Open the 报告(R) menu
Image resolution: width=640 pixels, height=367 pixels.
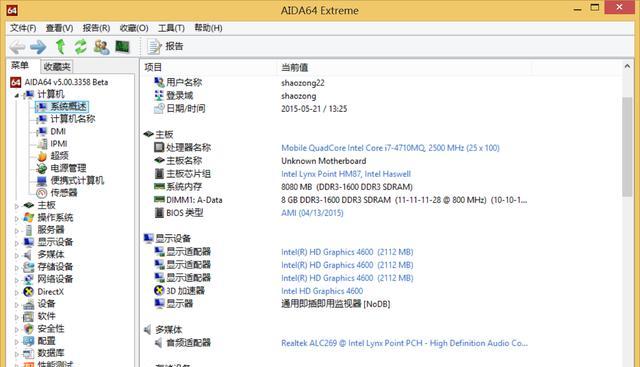point(96,28)
